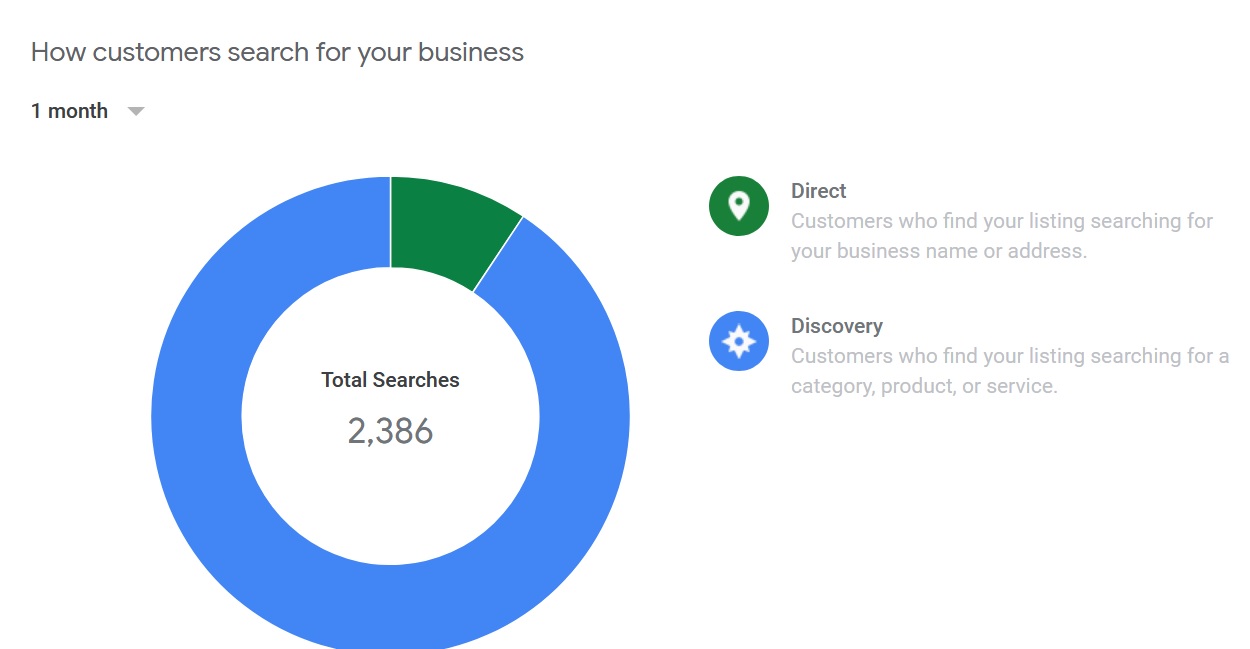Image resolution: width=1250 pixels, height=649 pixels.
Task: Click the white pin symbol inside the green circle
Action: [738, 205]
